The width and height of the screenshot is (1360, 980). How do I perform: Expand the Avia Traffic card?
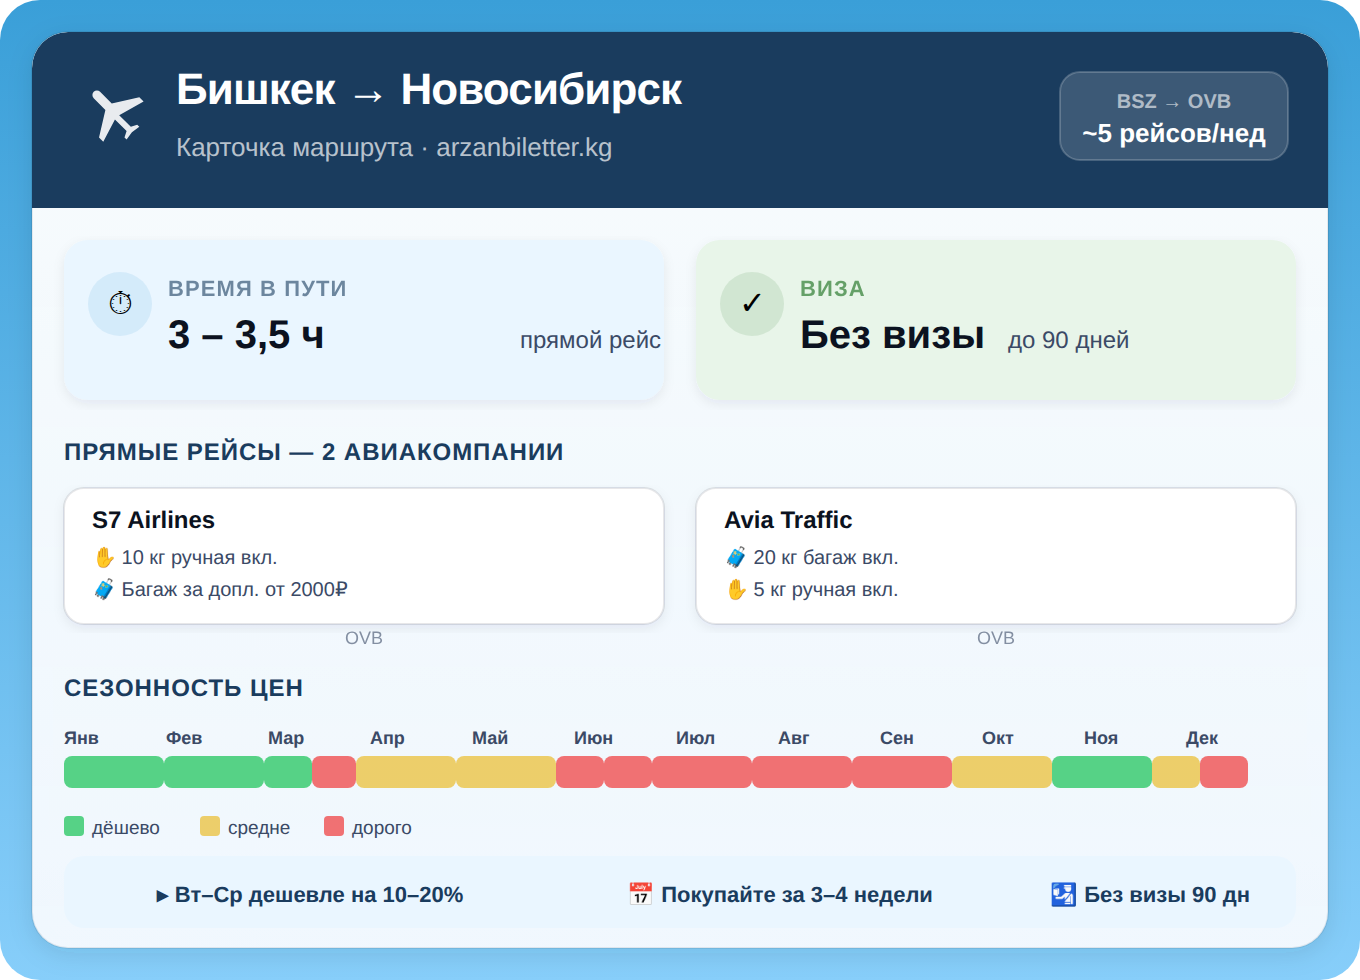point(995,555)
